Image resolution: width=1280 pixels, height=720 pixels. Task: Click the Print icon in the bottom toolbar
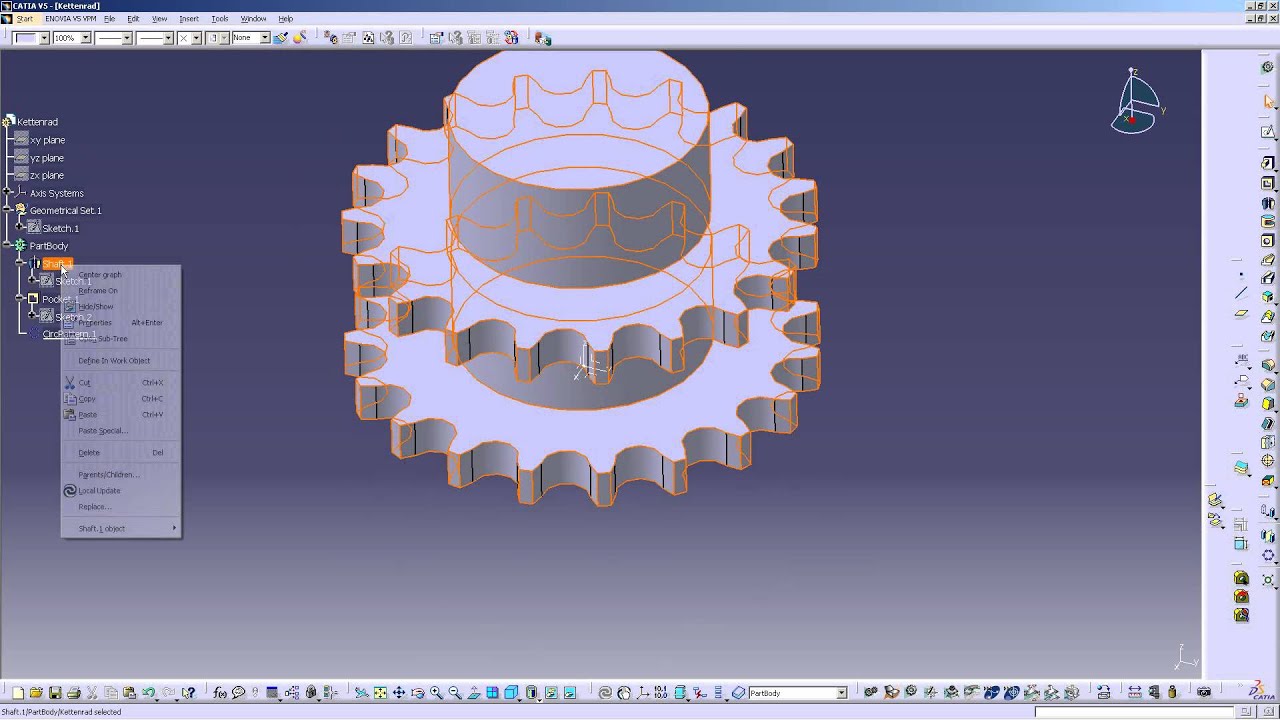pos(73,692)
